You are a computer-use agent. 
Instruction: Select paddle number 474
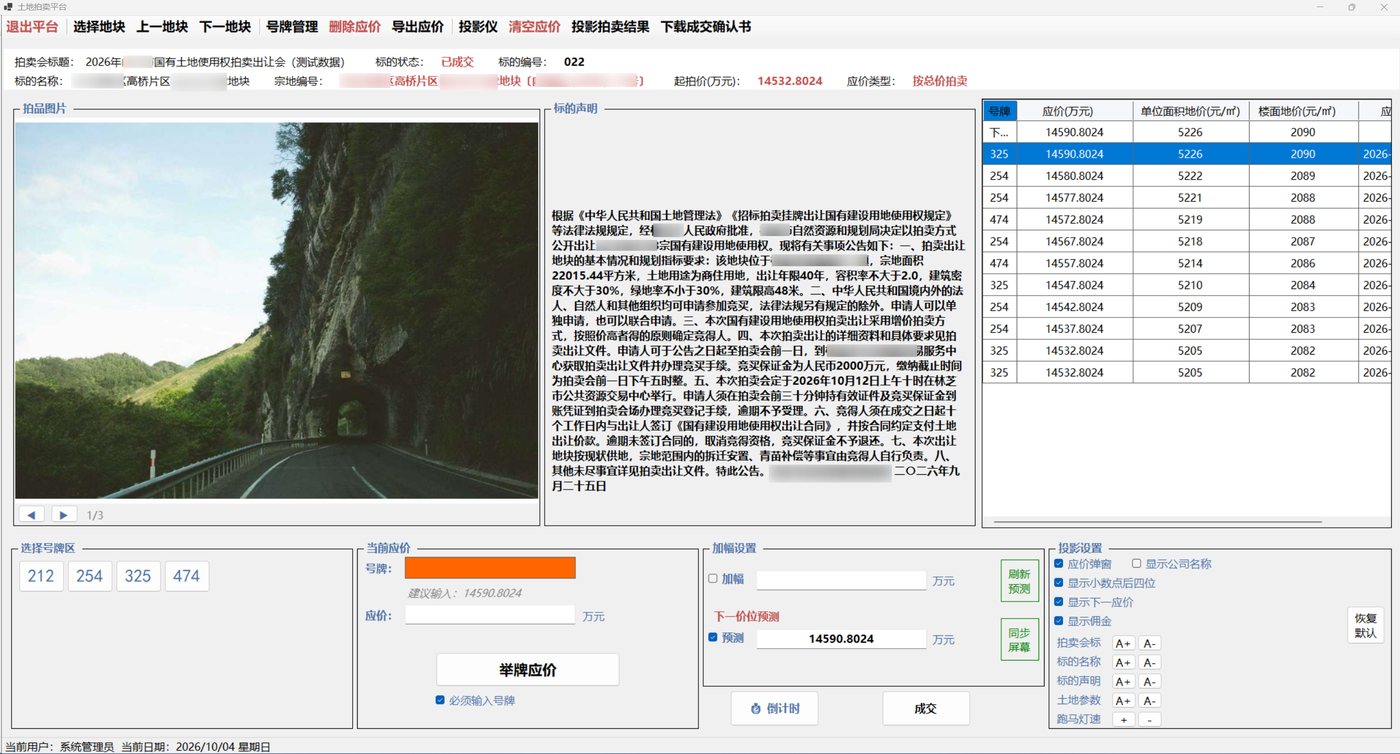point(186,576)
